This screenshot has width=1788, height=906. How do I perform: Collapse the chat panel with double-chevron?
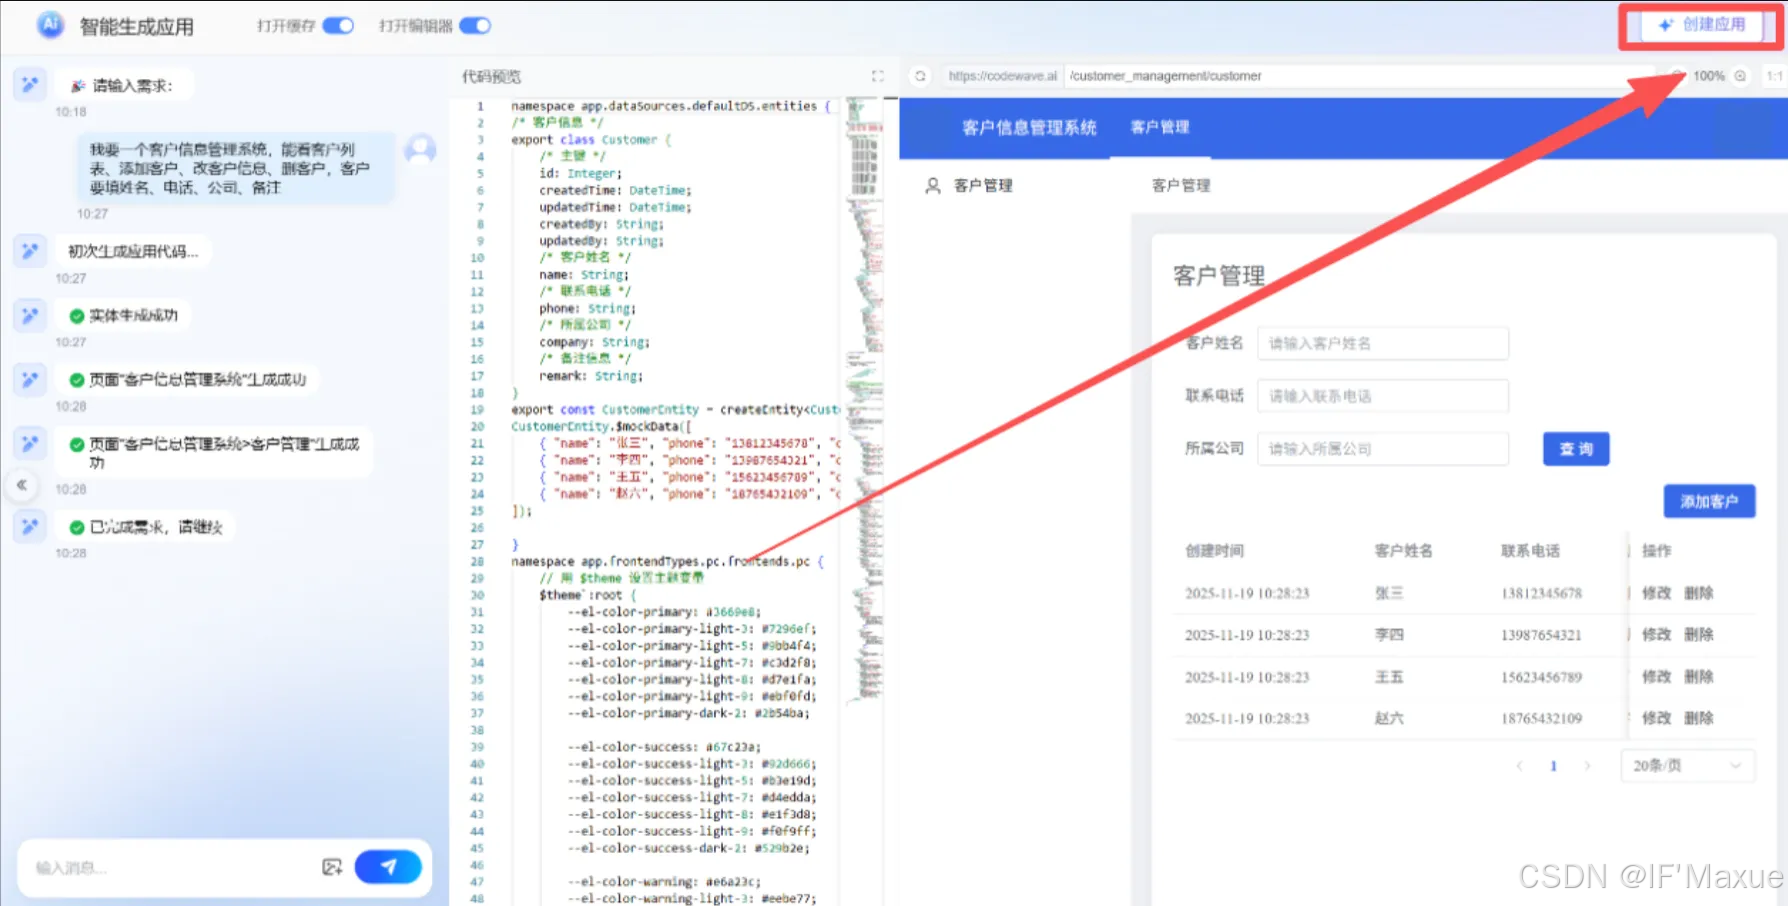coord(21,485)
